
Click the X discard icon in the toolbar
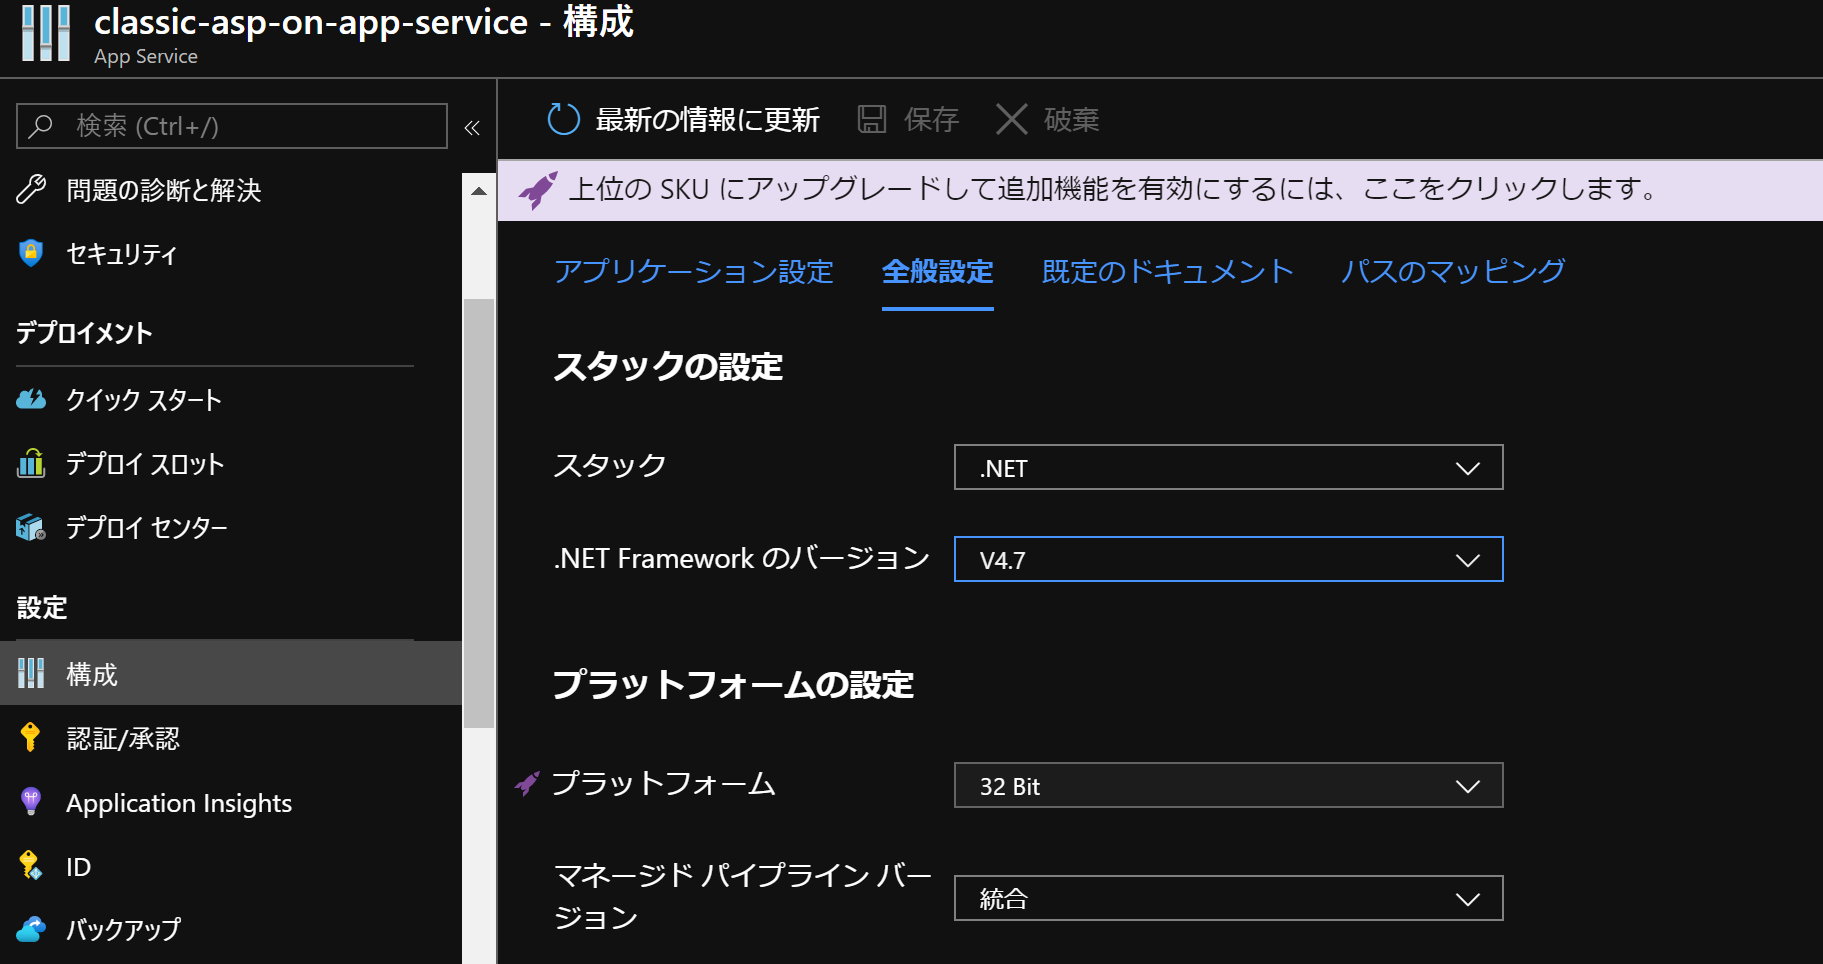(1012, 119)
